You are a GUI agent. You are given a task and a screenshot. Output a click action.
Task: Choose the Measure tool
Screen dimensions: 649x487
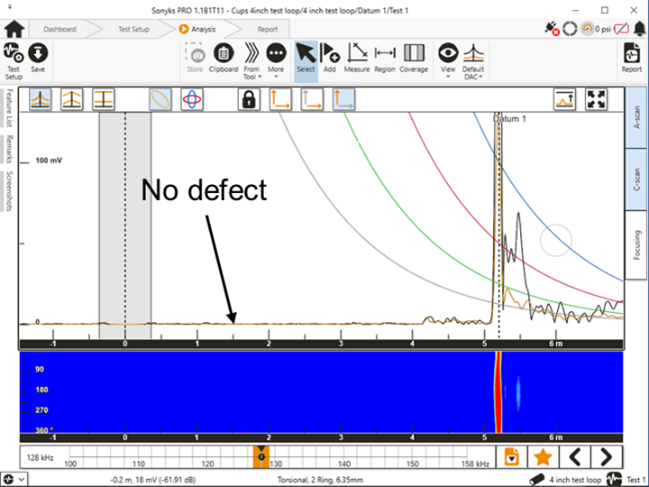pyautogui.click(x=357, y=58)
